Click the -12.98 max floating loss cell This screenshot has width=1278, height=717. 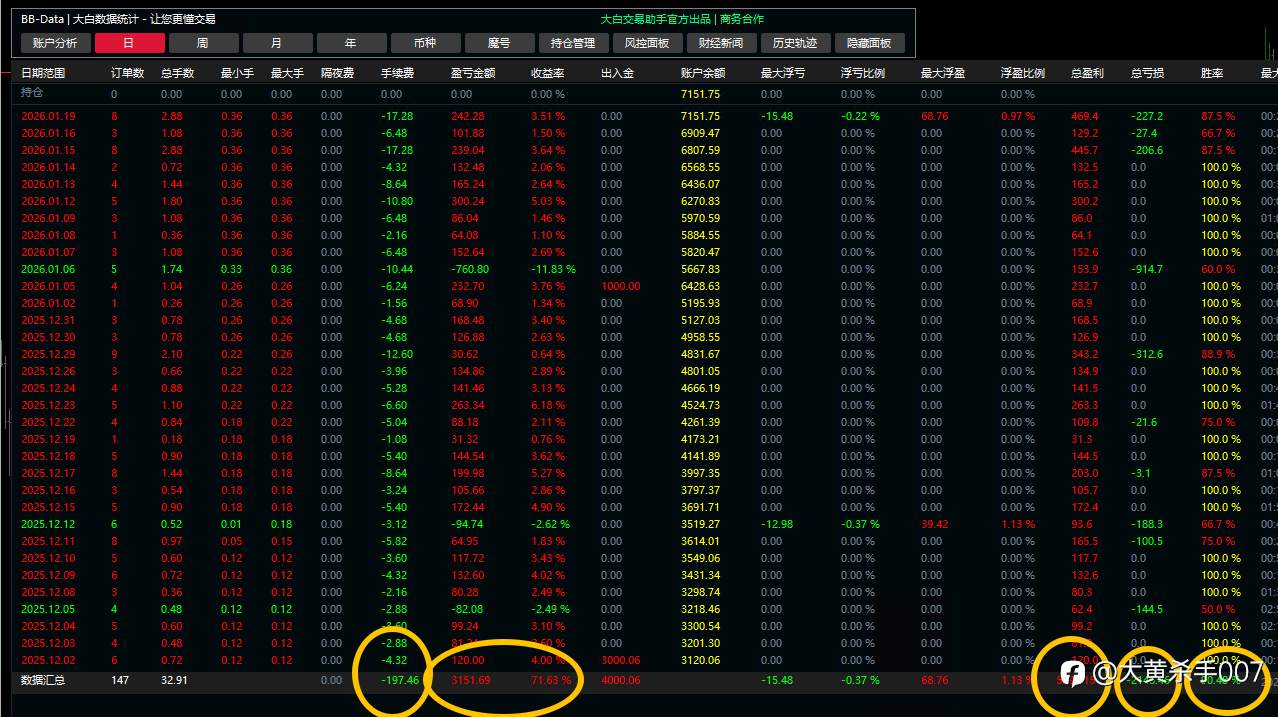[x=777, y=524]
